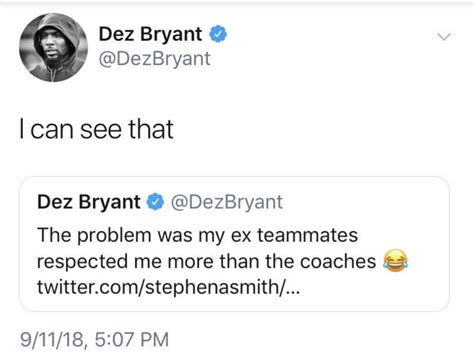474x363 pixels.
Task: Open the quoted tweet card
Action: [234, 244]
